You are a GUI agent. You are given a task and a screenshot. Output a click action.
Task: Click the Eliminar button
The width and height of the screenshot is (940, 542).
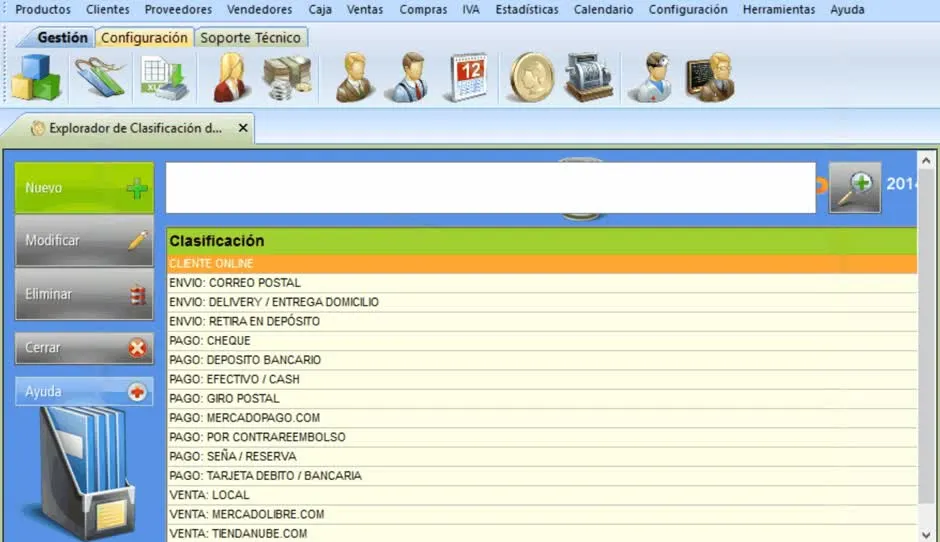84,294
